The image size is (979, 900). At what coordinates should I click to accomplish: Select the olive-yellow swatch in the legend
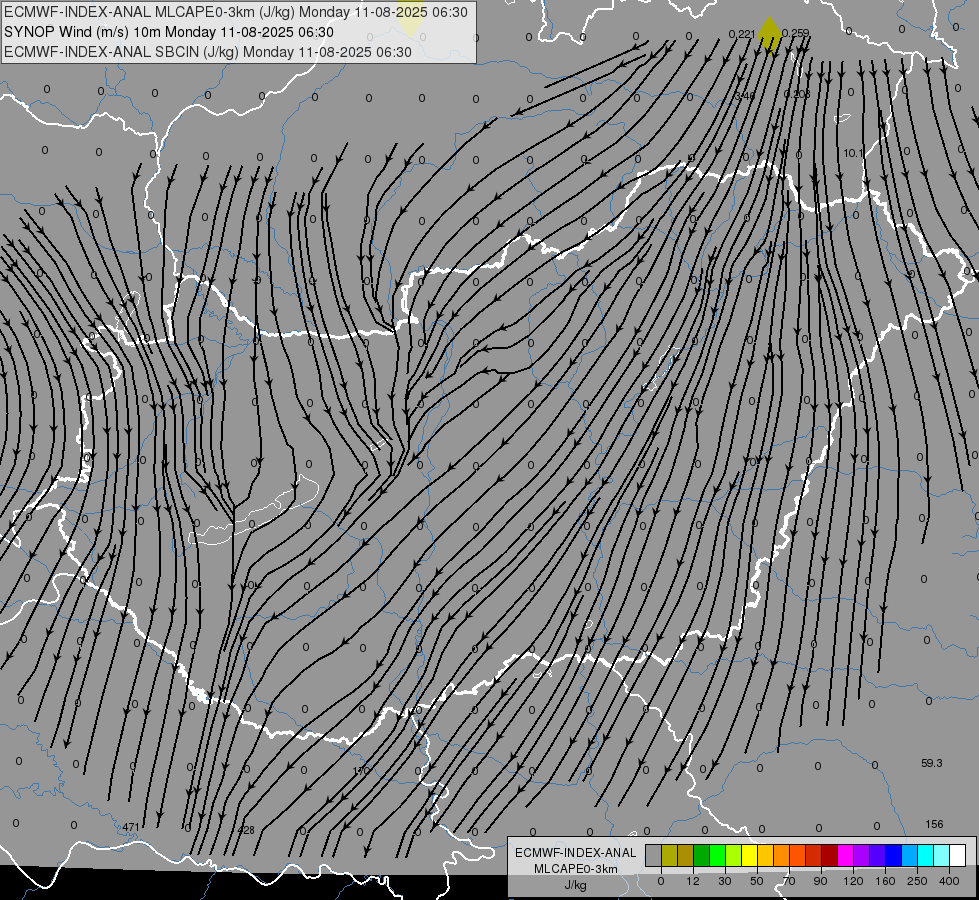tap(669, 855)
